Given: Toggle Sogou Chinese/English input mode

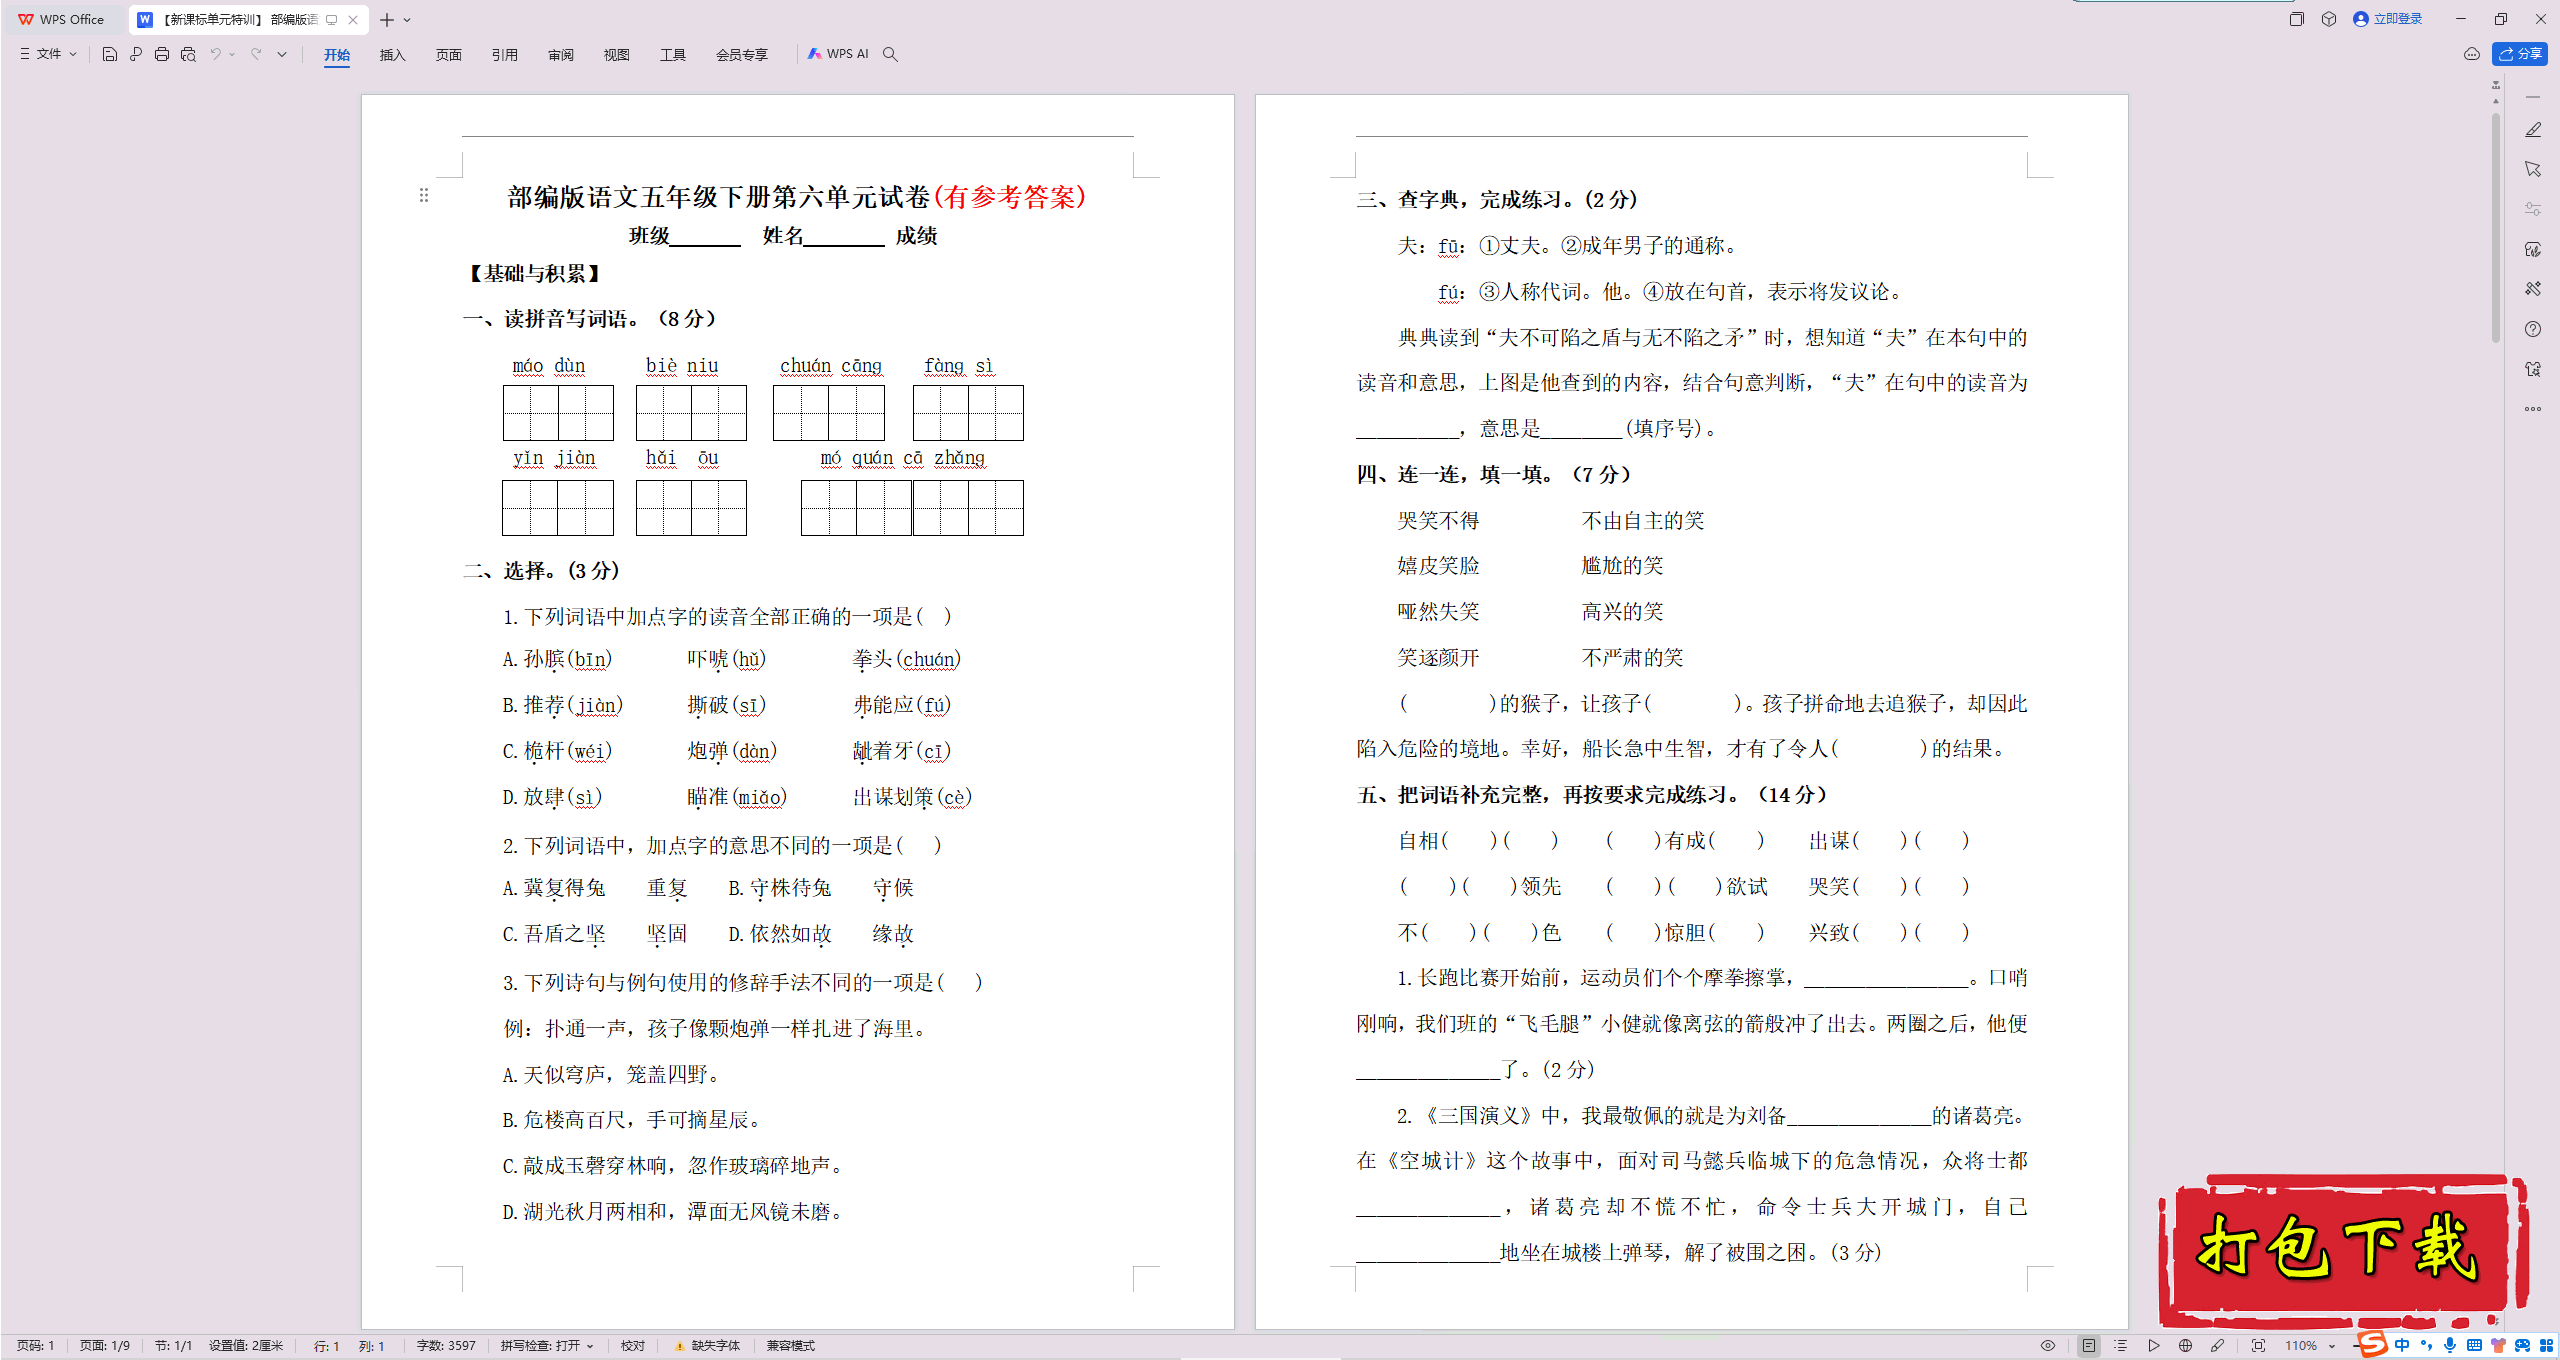Looking at the screenshot, I should [2403, 1346].
